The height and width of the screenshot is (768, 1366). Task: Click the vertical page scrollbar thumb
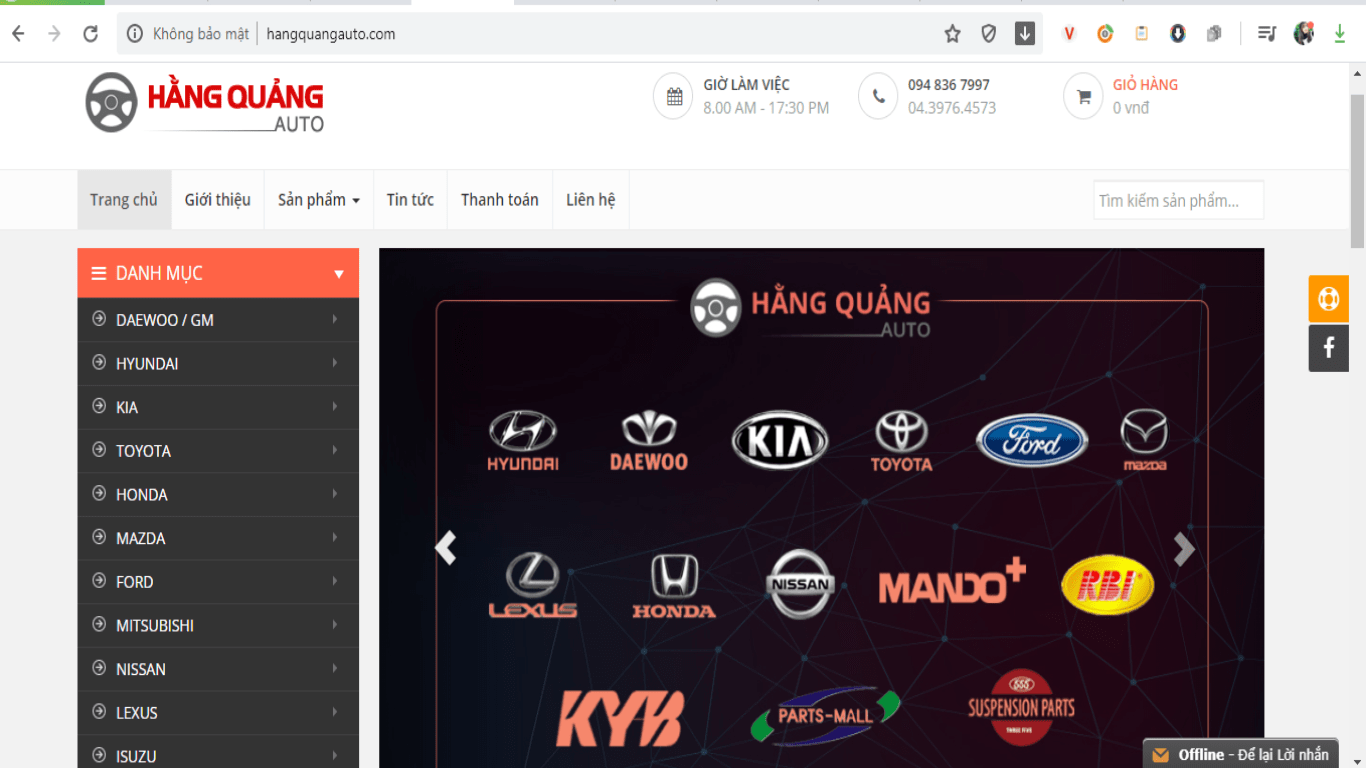click(1357, 170)
